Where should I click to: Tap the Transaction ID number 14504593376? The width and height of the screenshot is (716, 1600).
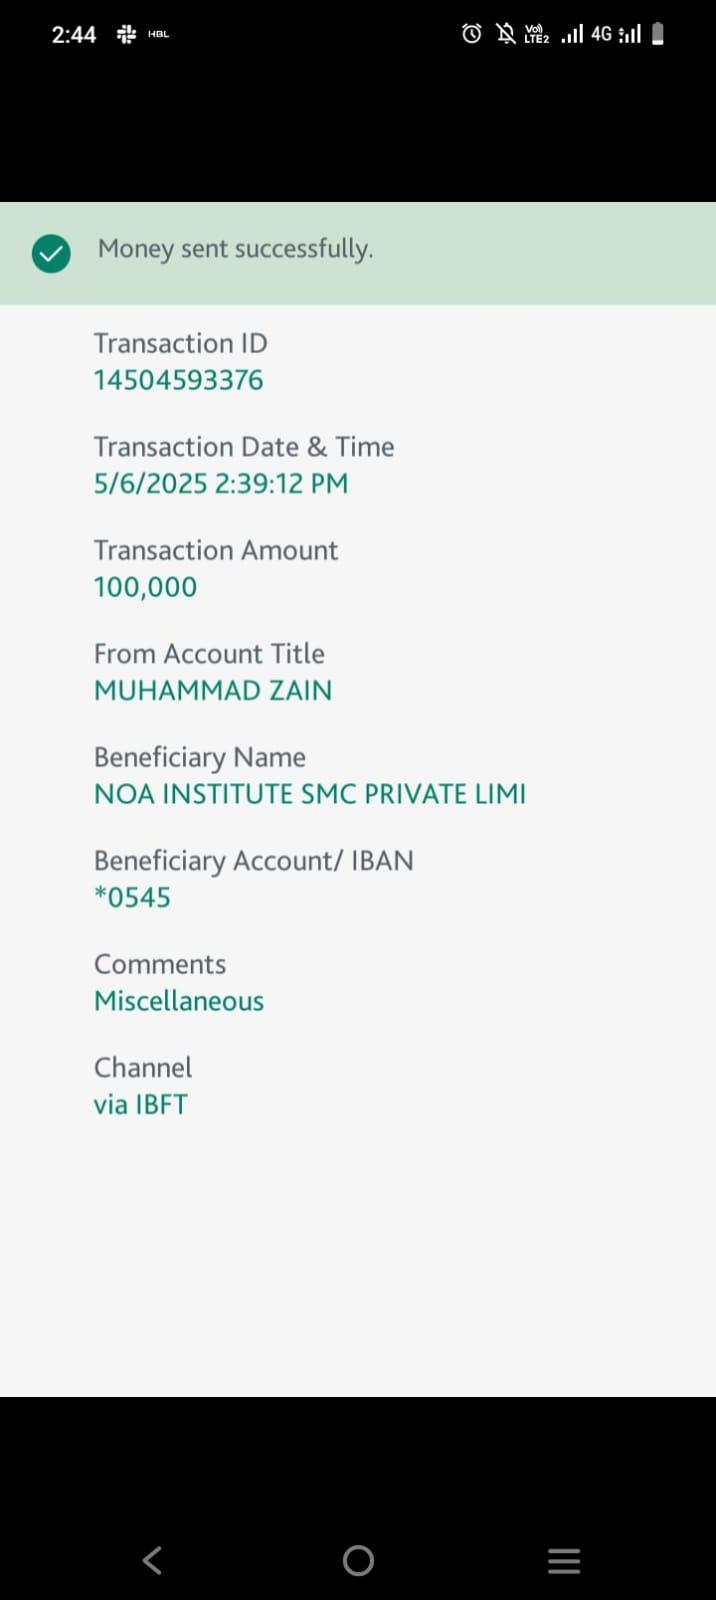pyautogui.click(x=178, y=380)
